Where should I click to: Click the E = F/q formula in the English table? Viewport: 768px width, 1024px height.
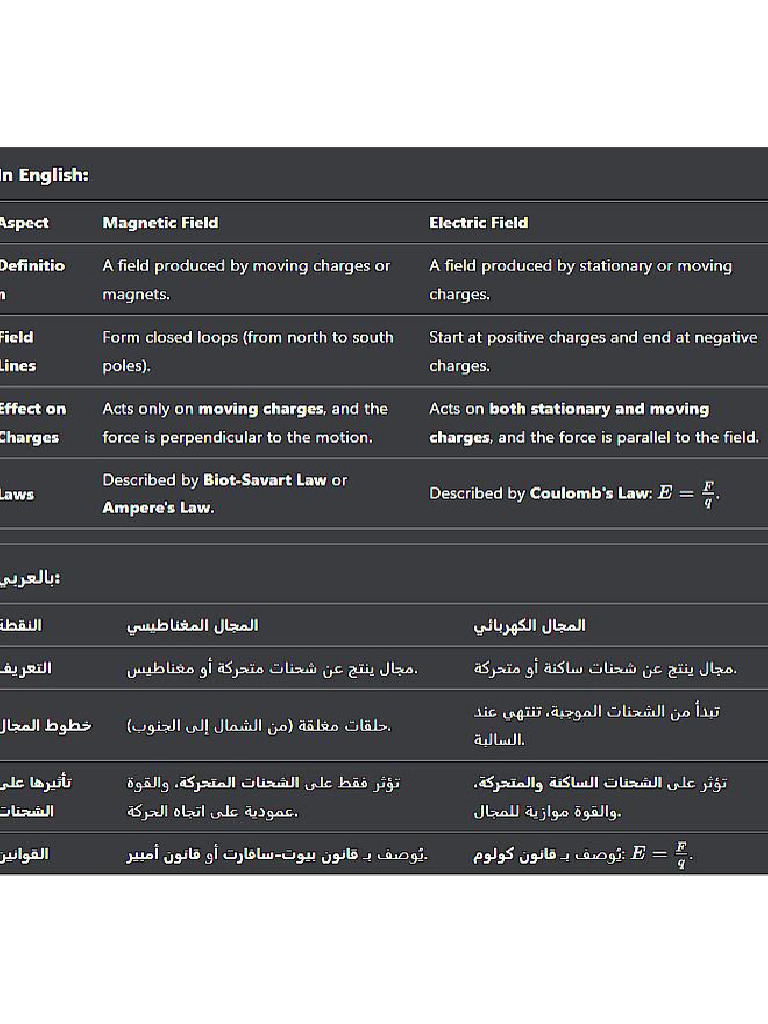point(688,493)
